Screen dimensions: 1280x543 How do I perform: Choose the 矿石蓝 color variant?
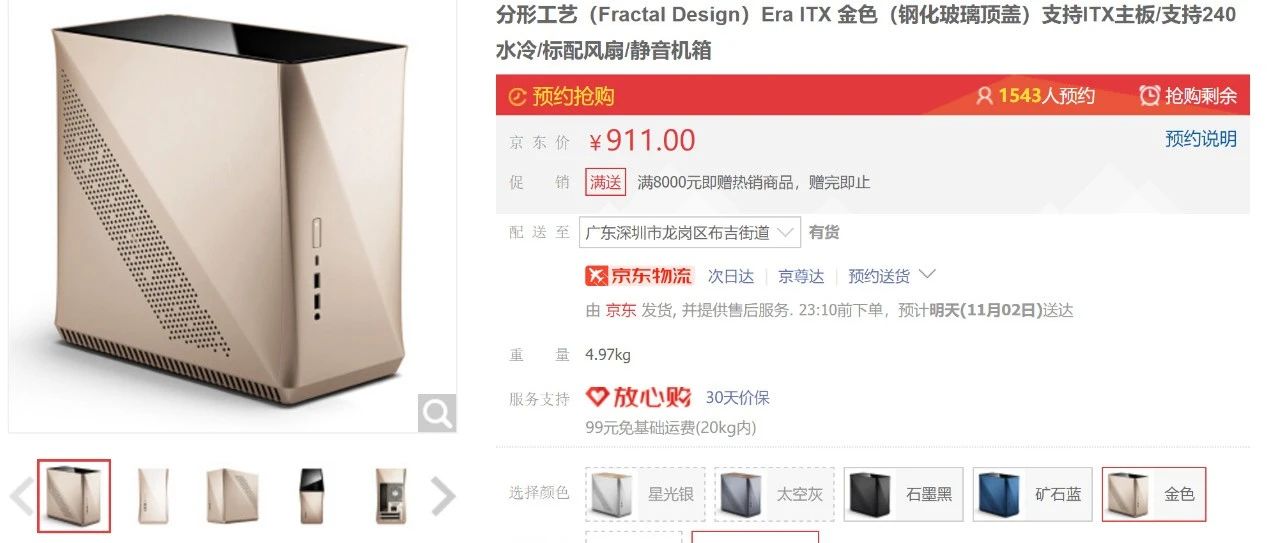(x=1032, y=494)
